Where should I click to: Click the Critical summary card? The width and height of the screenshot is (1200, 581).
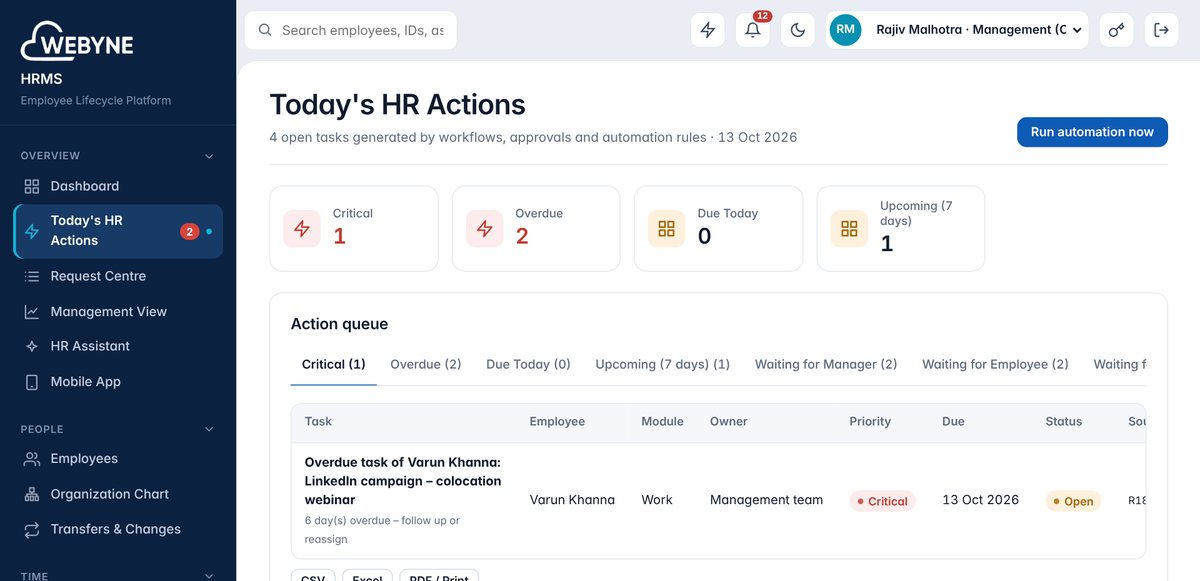click(x=354, y=228)
